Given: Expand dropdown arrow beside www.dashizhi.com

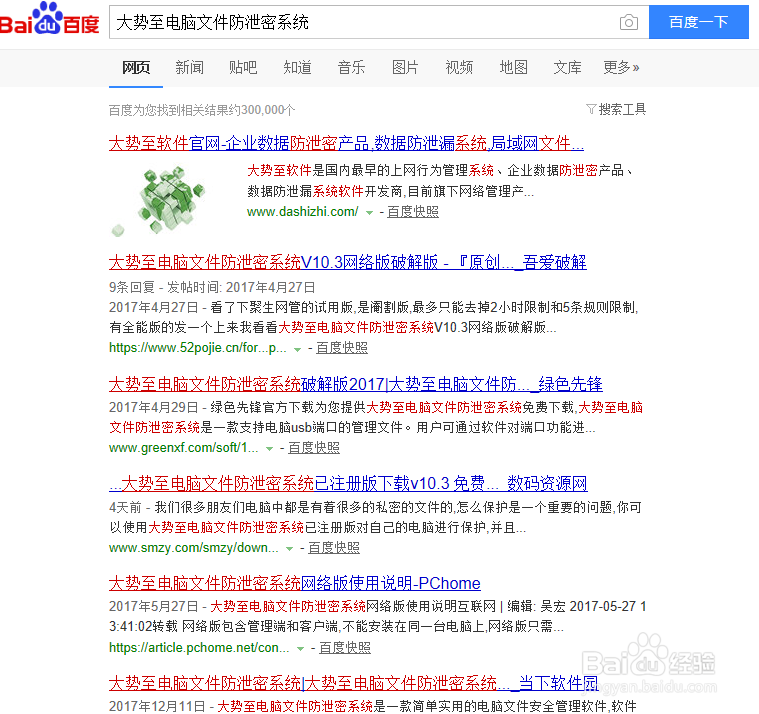Looking at the screenshot, I should (369, 213).
